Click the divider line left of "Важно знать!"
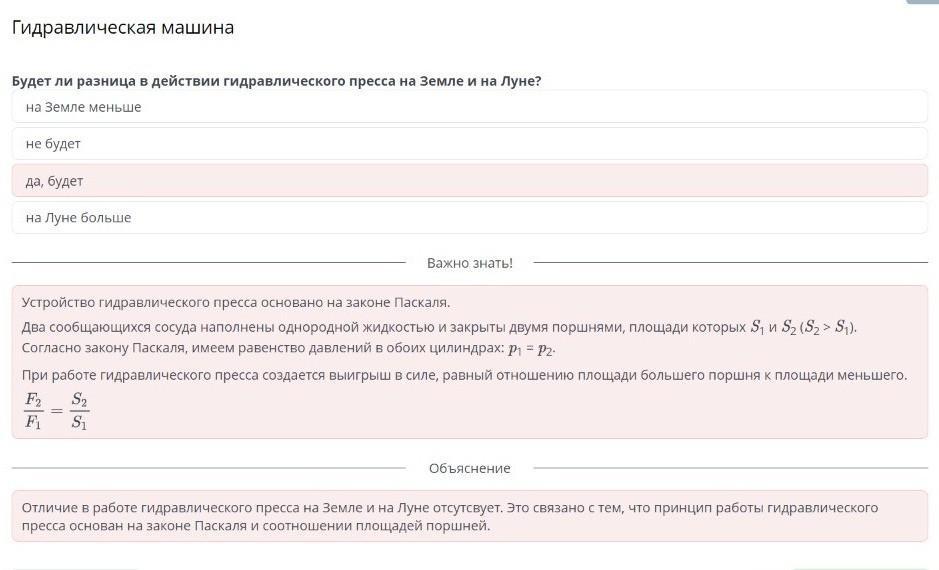 click(208, 263)
